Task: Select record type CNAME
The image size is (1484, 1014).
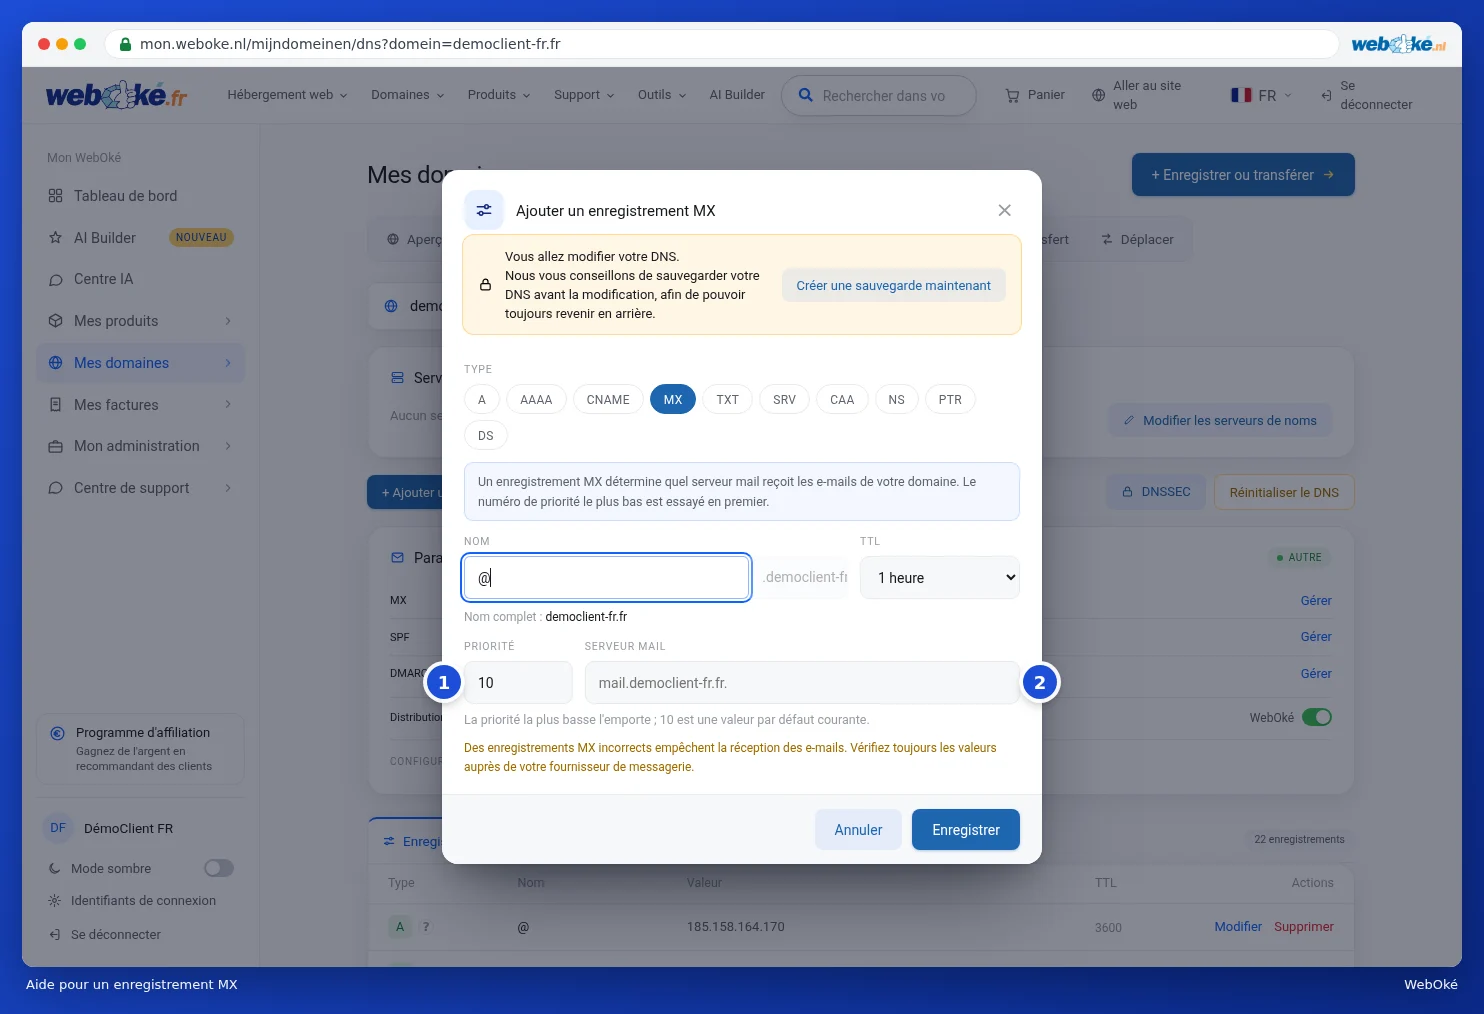Action: [608, 400]
